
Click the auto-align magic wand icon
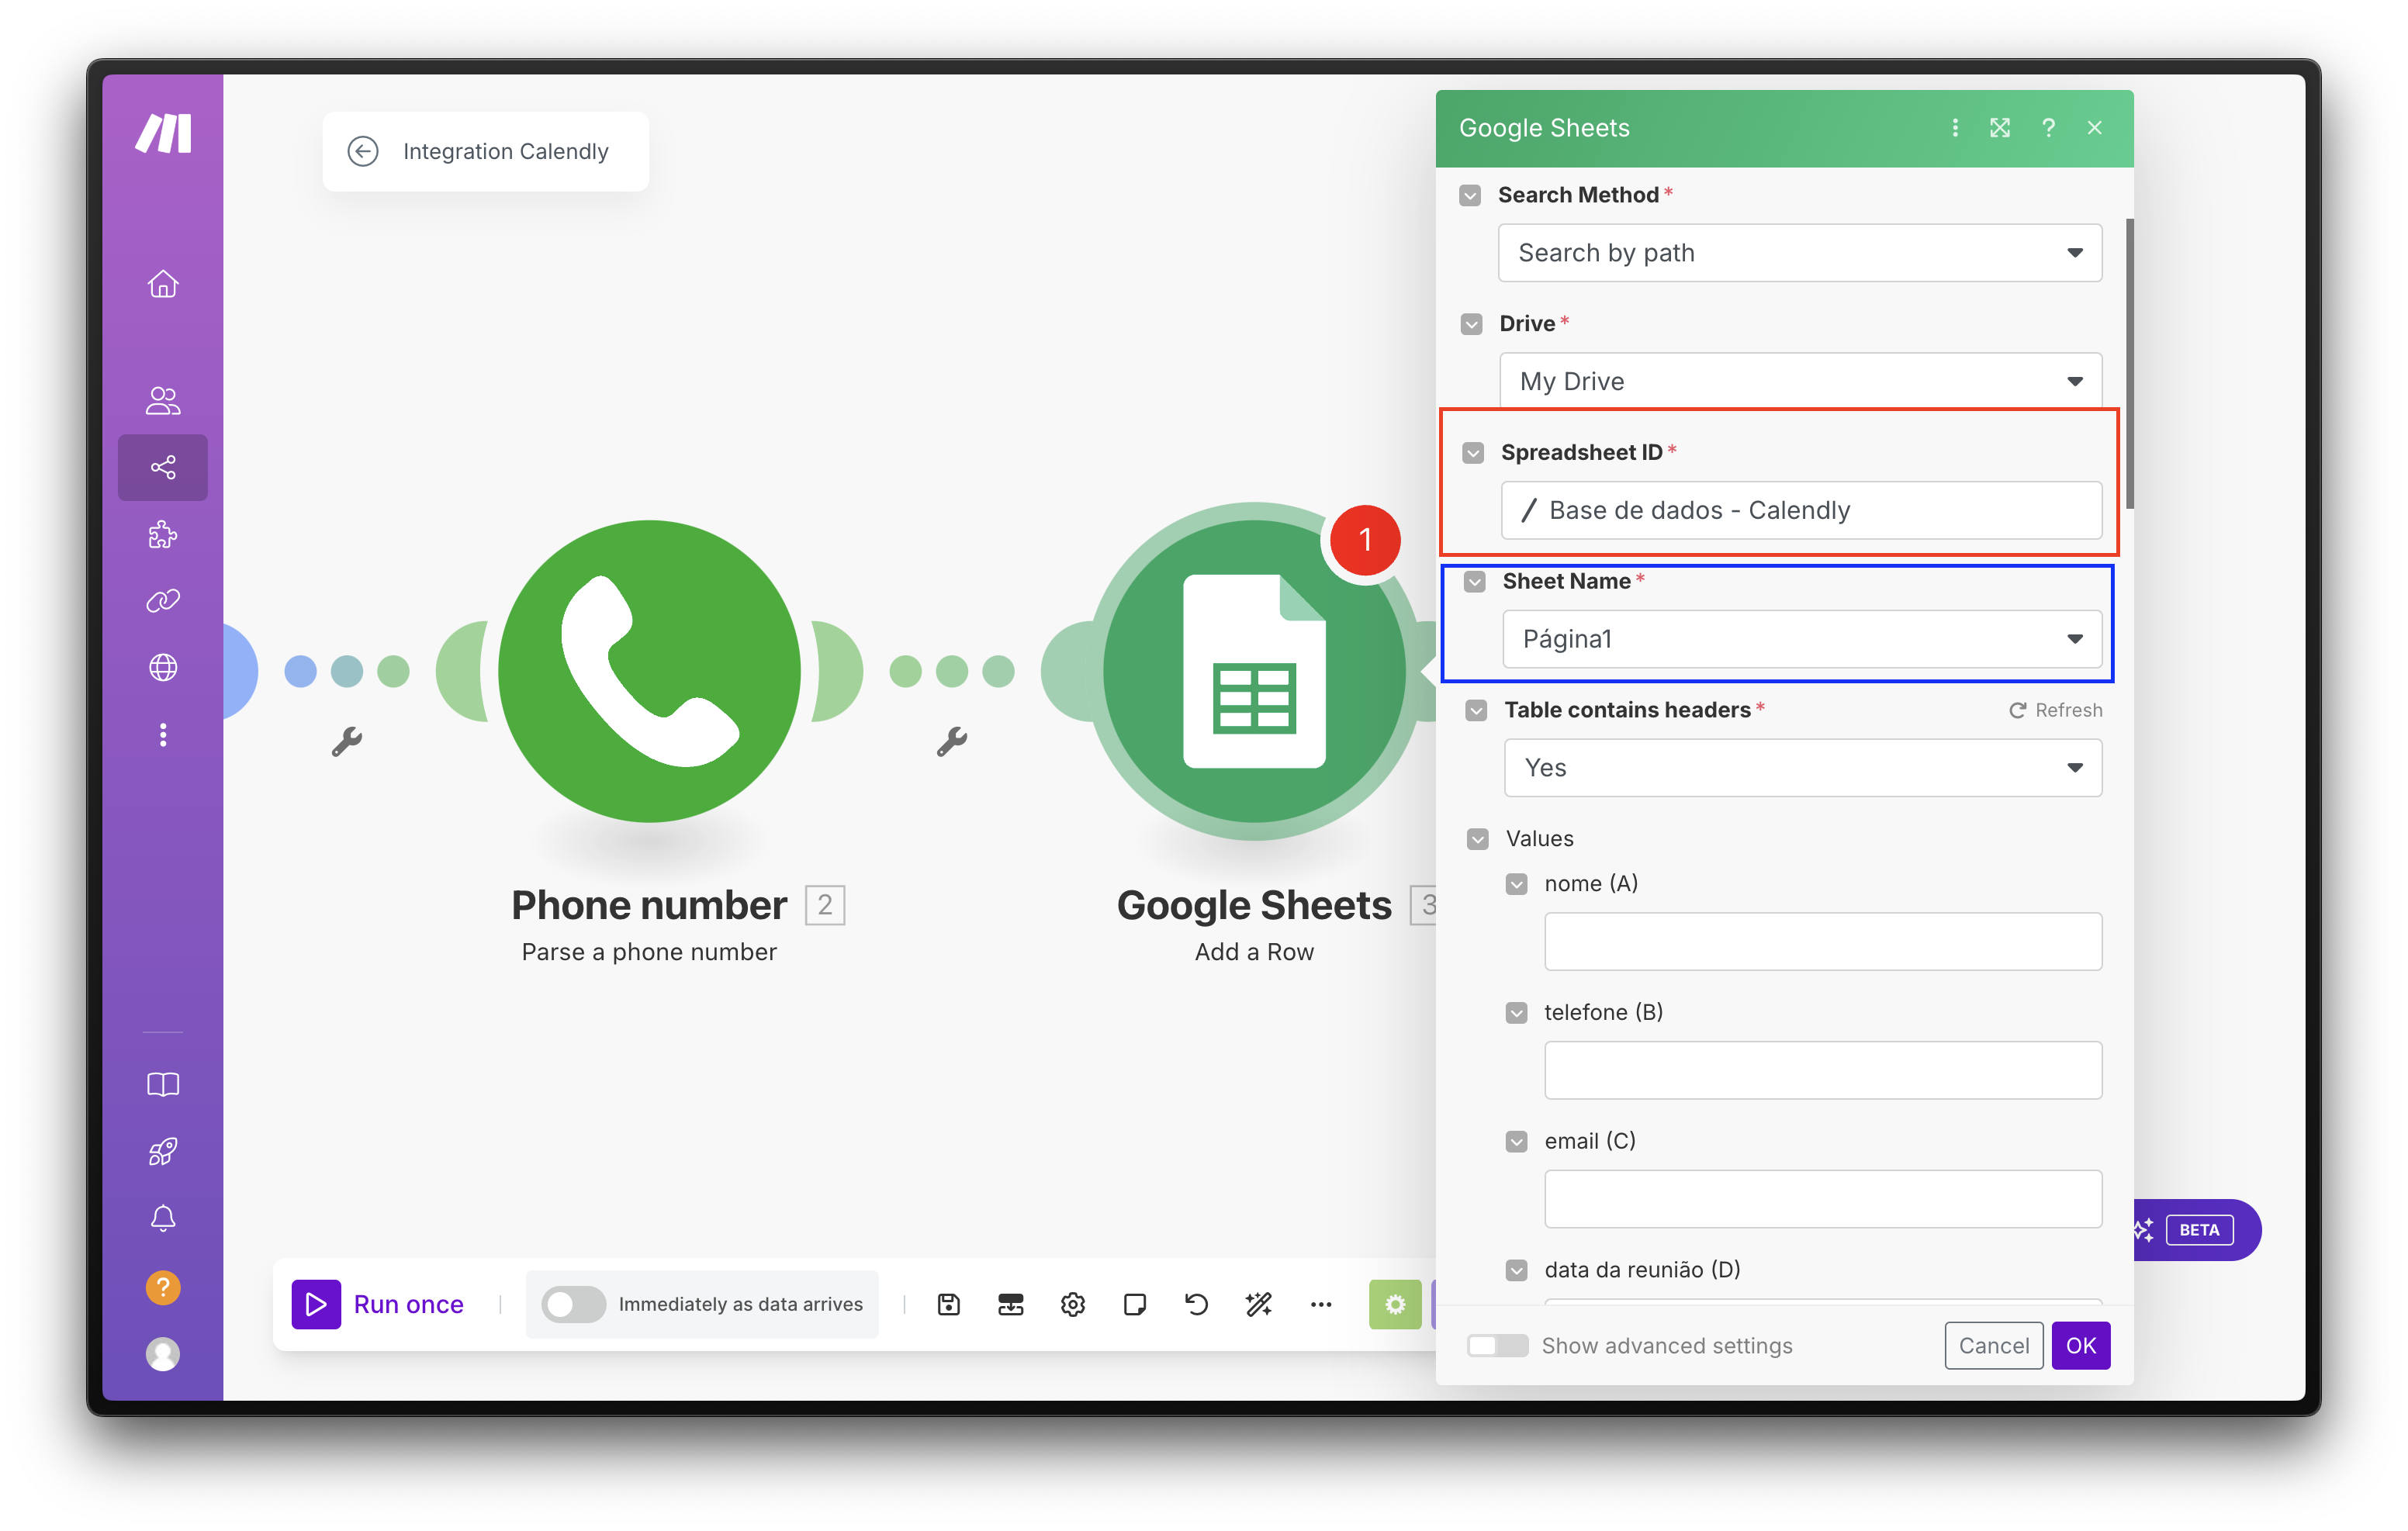pyautogui.click(x=1258, y=1304)
